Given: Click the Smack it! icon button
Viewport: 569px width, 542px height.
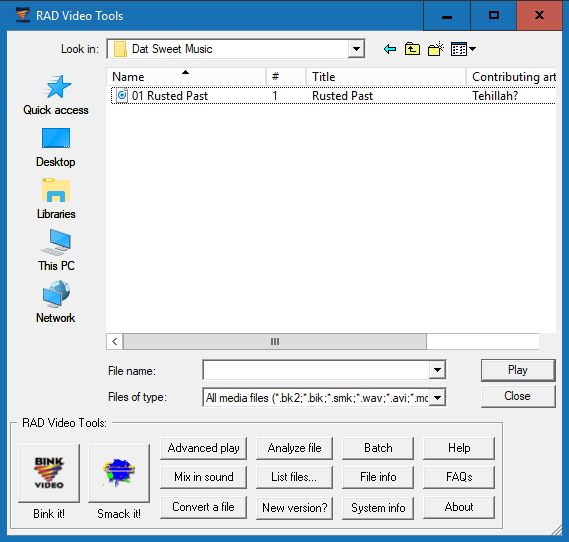Looking at the screenshot, I should coord(119,473).
